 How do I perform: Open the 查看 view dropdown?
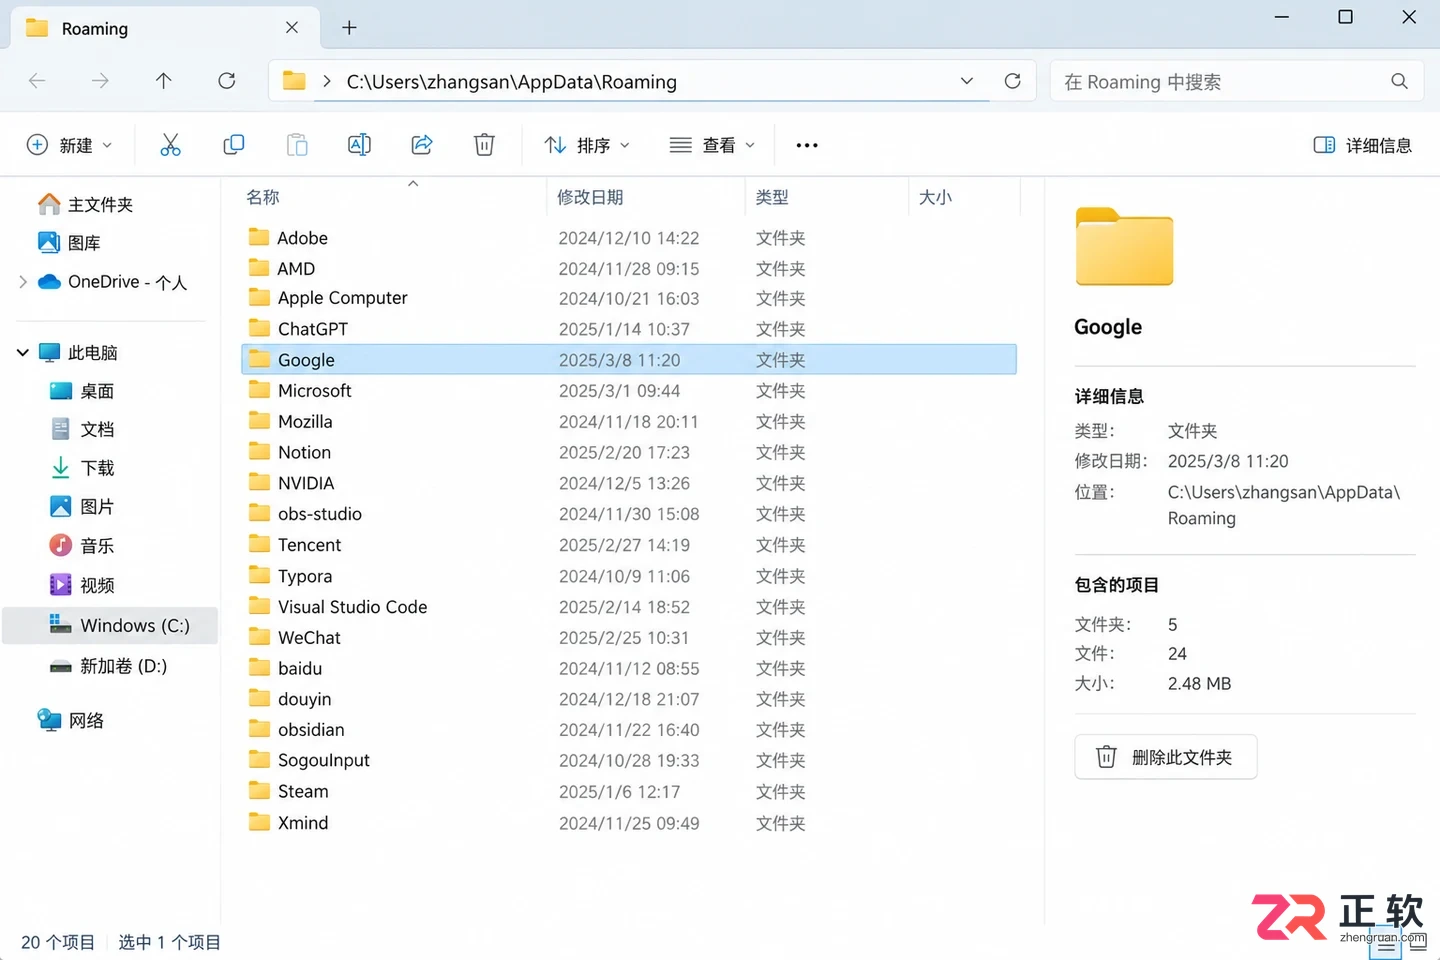(x=712, y=145)
